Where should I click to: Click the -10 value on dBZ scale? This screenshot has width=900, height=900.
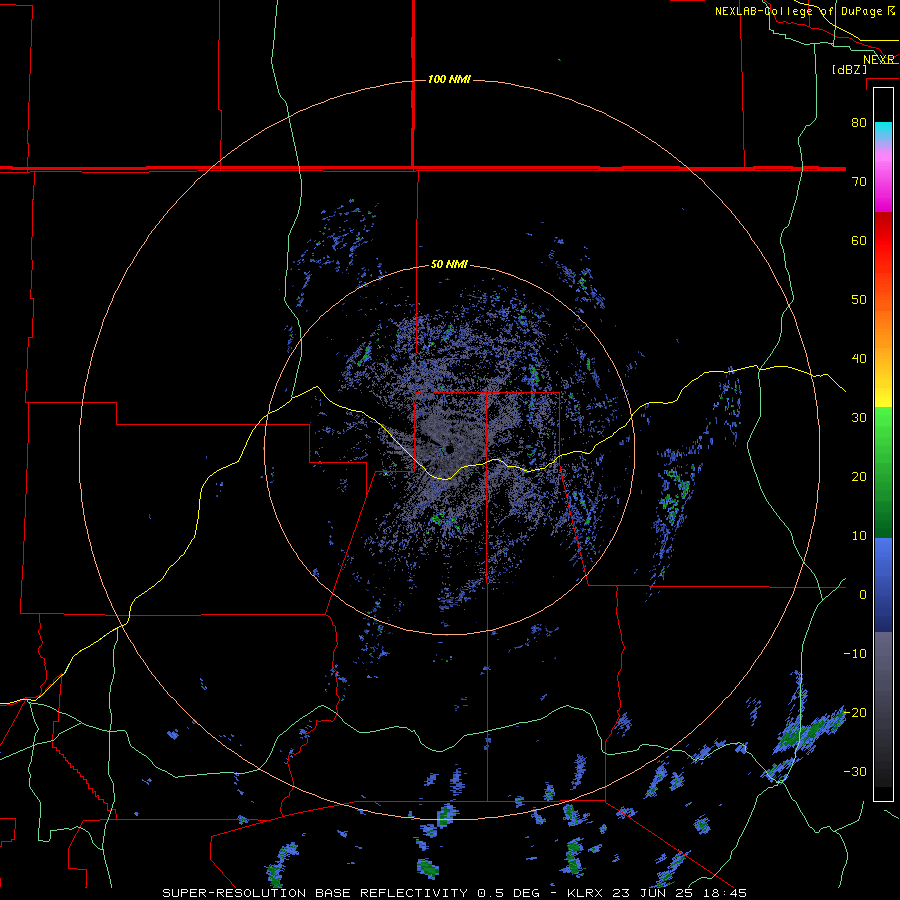click(855, 654)
